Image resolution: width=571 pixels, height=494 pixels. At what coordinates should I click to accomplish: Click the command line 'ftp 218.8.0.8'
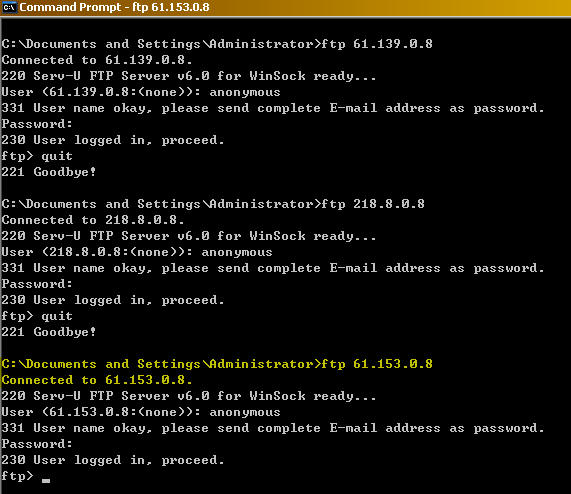click(x=373, y=204)
